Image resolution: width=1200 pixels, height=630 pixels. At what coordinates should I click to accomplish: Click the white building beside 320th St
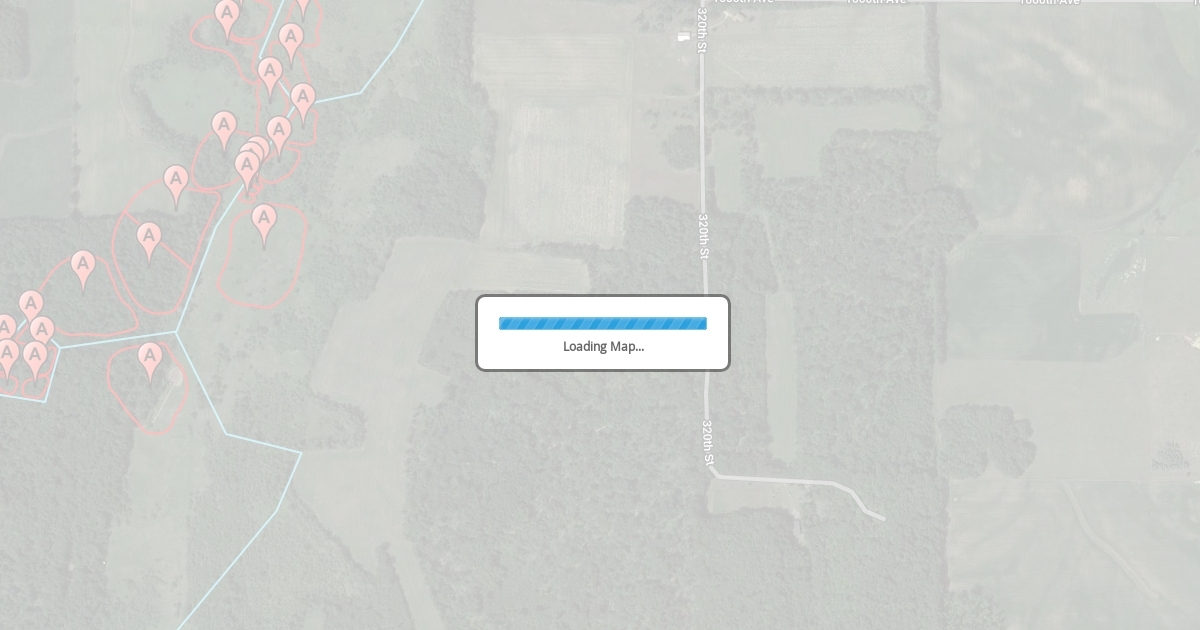click(684, 37)
